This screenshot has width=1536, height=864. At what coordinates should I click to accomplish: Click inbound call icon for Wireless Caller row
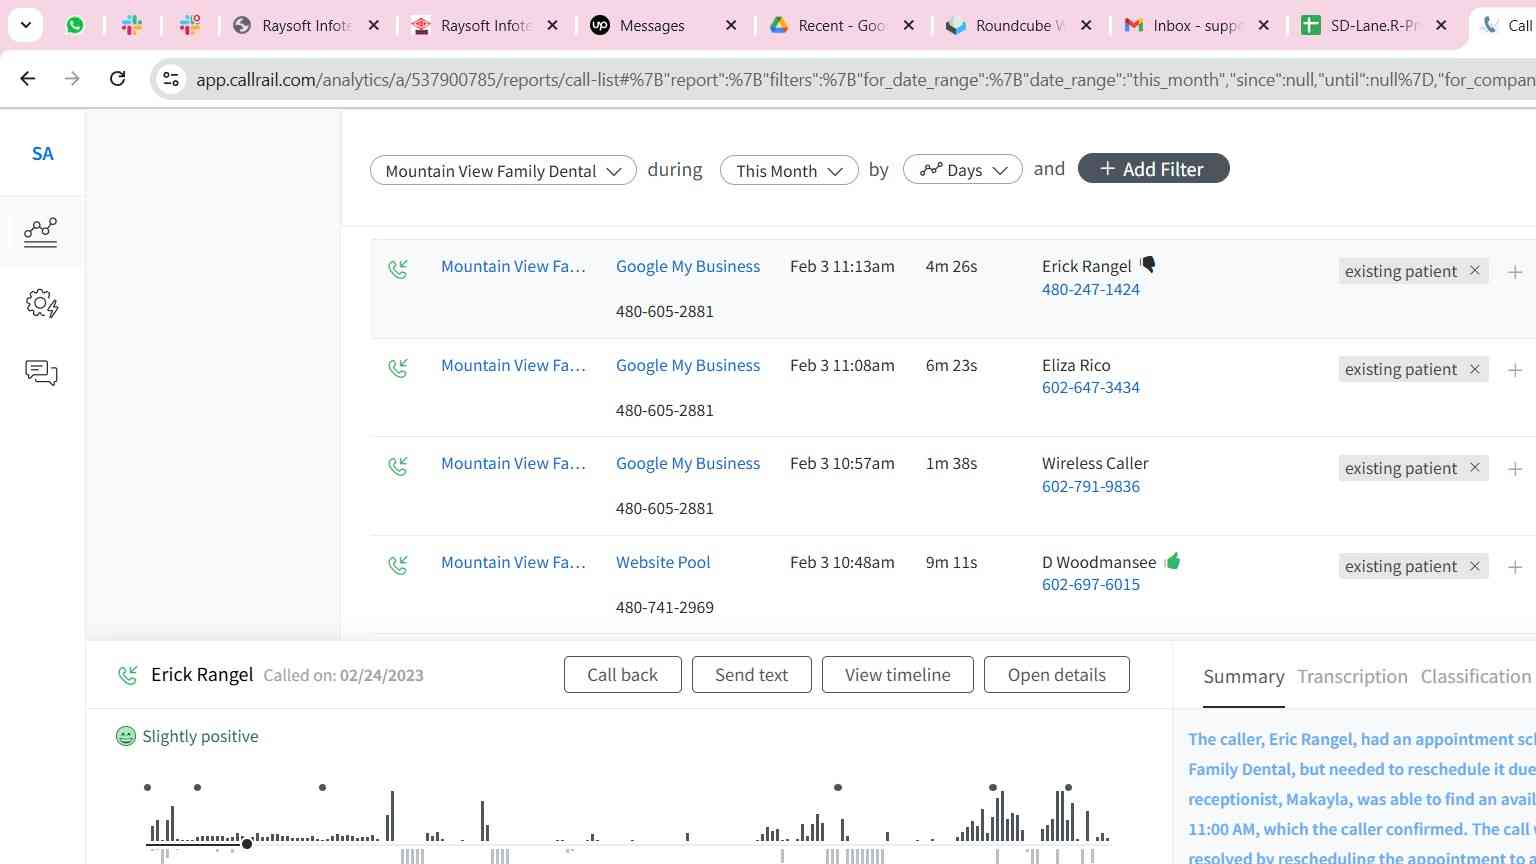pos(398,465)
